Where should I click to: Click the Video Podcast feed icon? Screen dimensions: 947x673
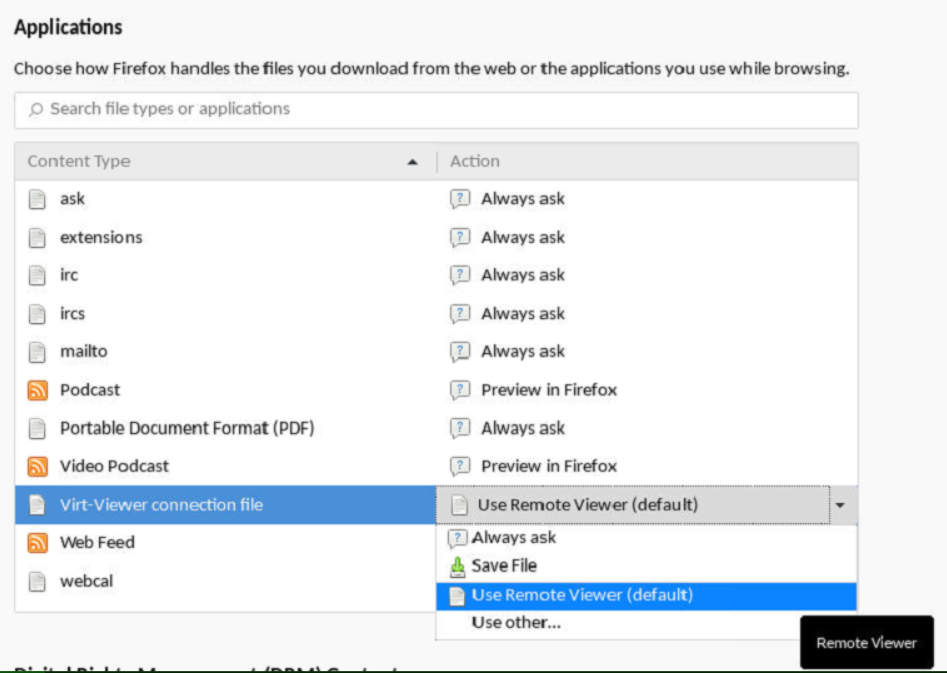click(38, 466)
